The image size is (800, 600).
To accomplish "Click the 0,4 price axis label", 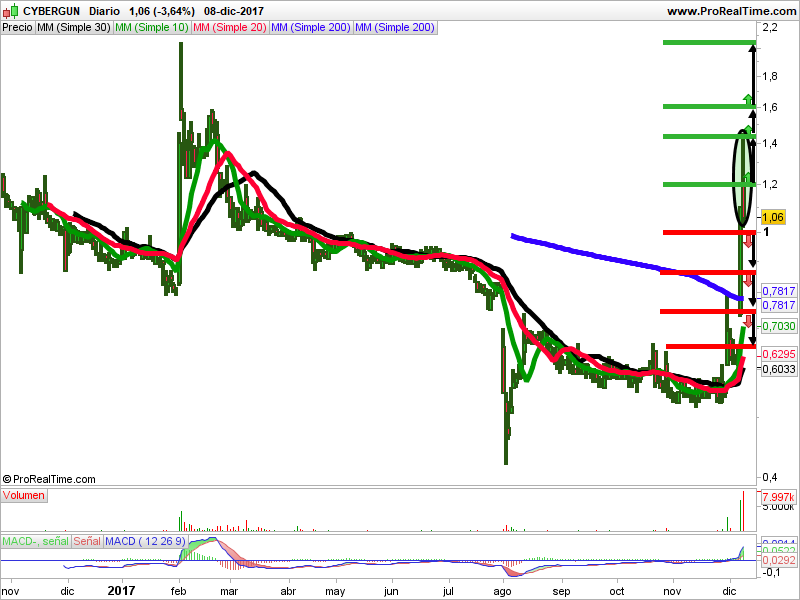I will click(770, 478).
